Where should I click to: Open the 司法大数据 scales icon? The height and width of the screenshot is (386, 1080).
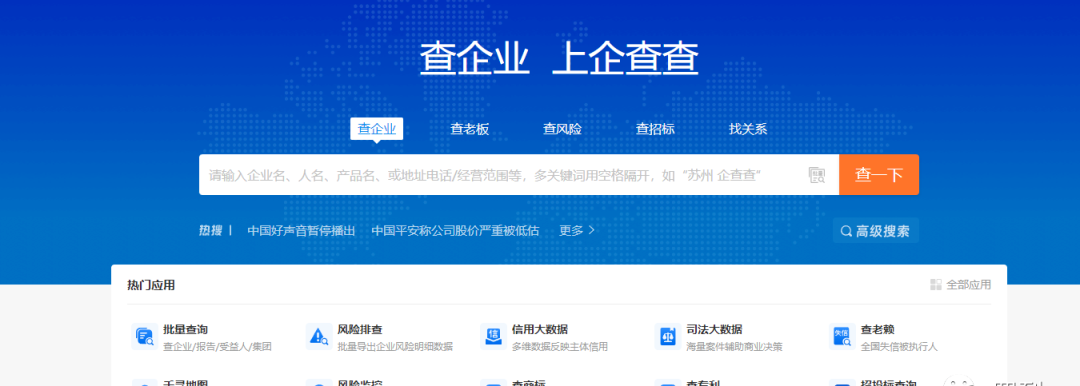pyautogui.click(x=667, y=336)
